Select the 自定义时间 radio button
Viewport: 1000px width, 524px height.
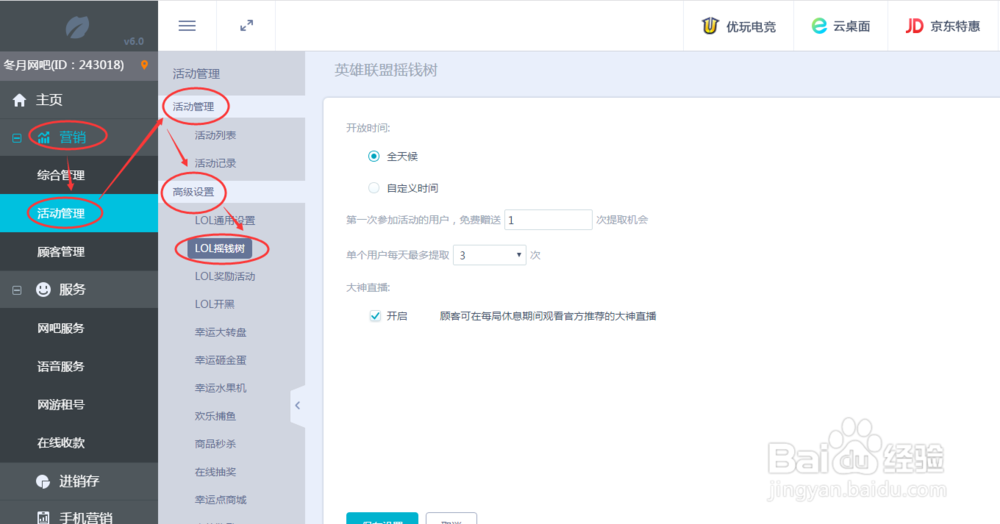pos(374,188)
